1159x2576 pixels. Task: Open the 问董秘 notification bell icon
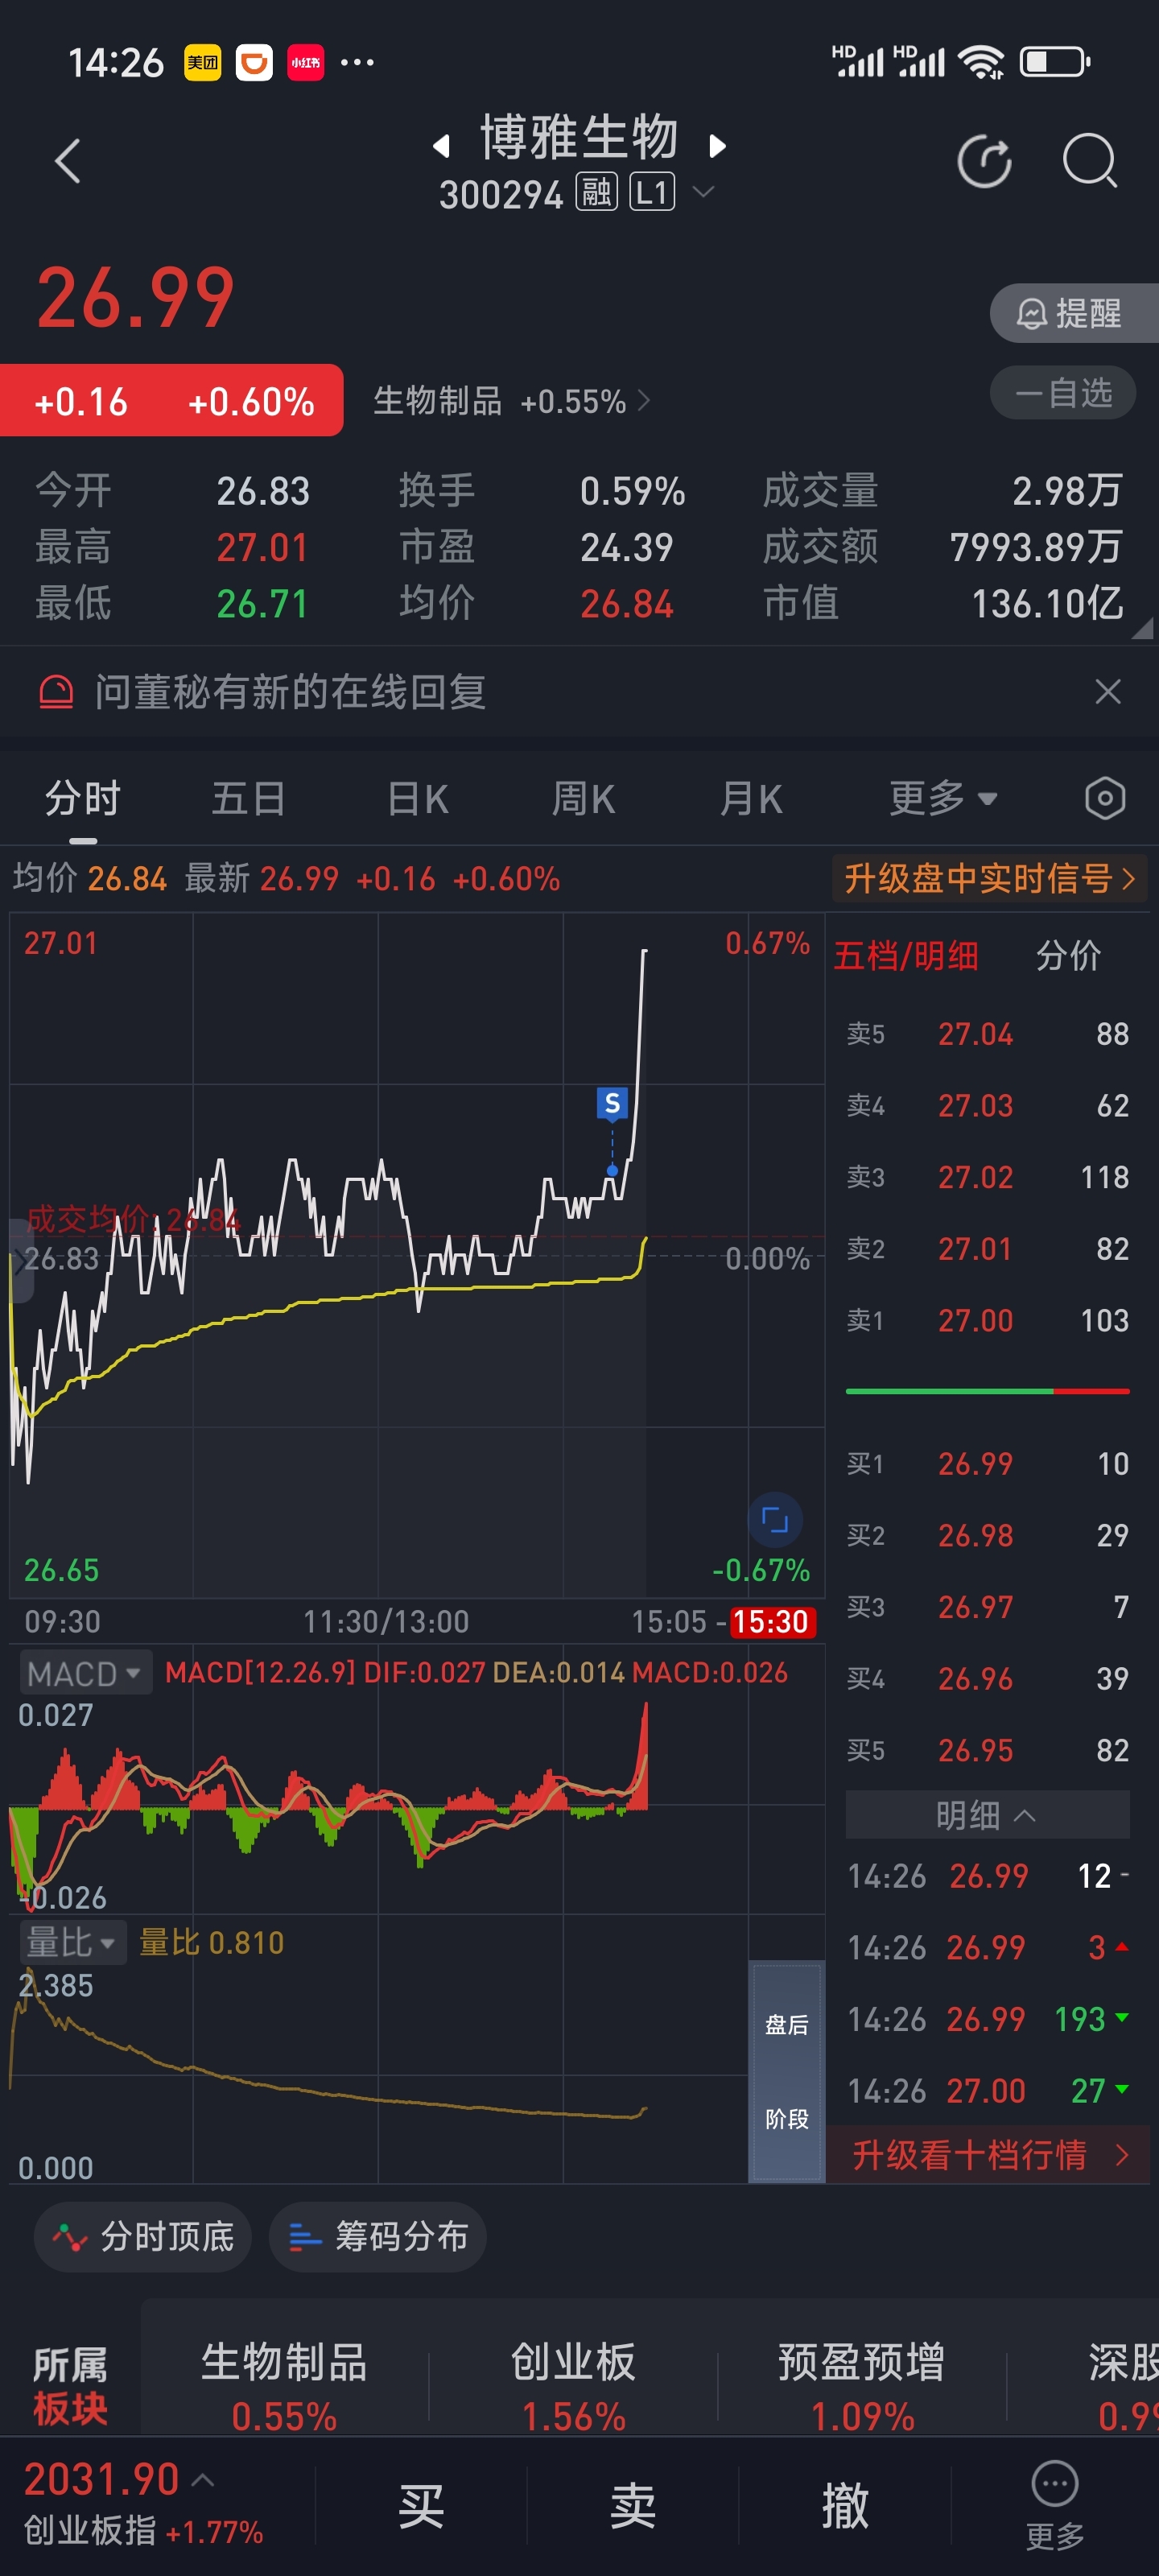point(56,692)
